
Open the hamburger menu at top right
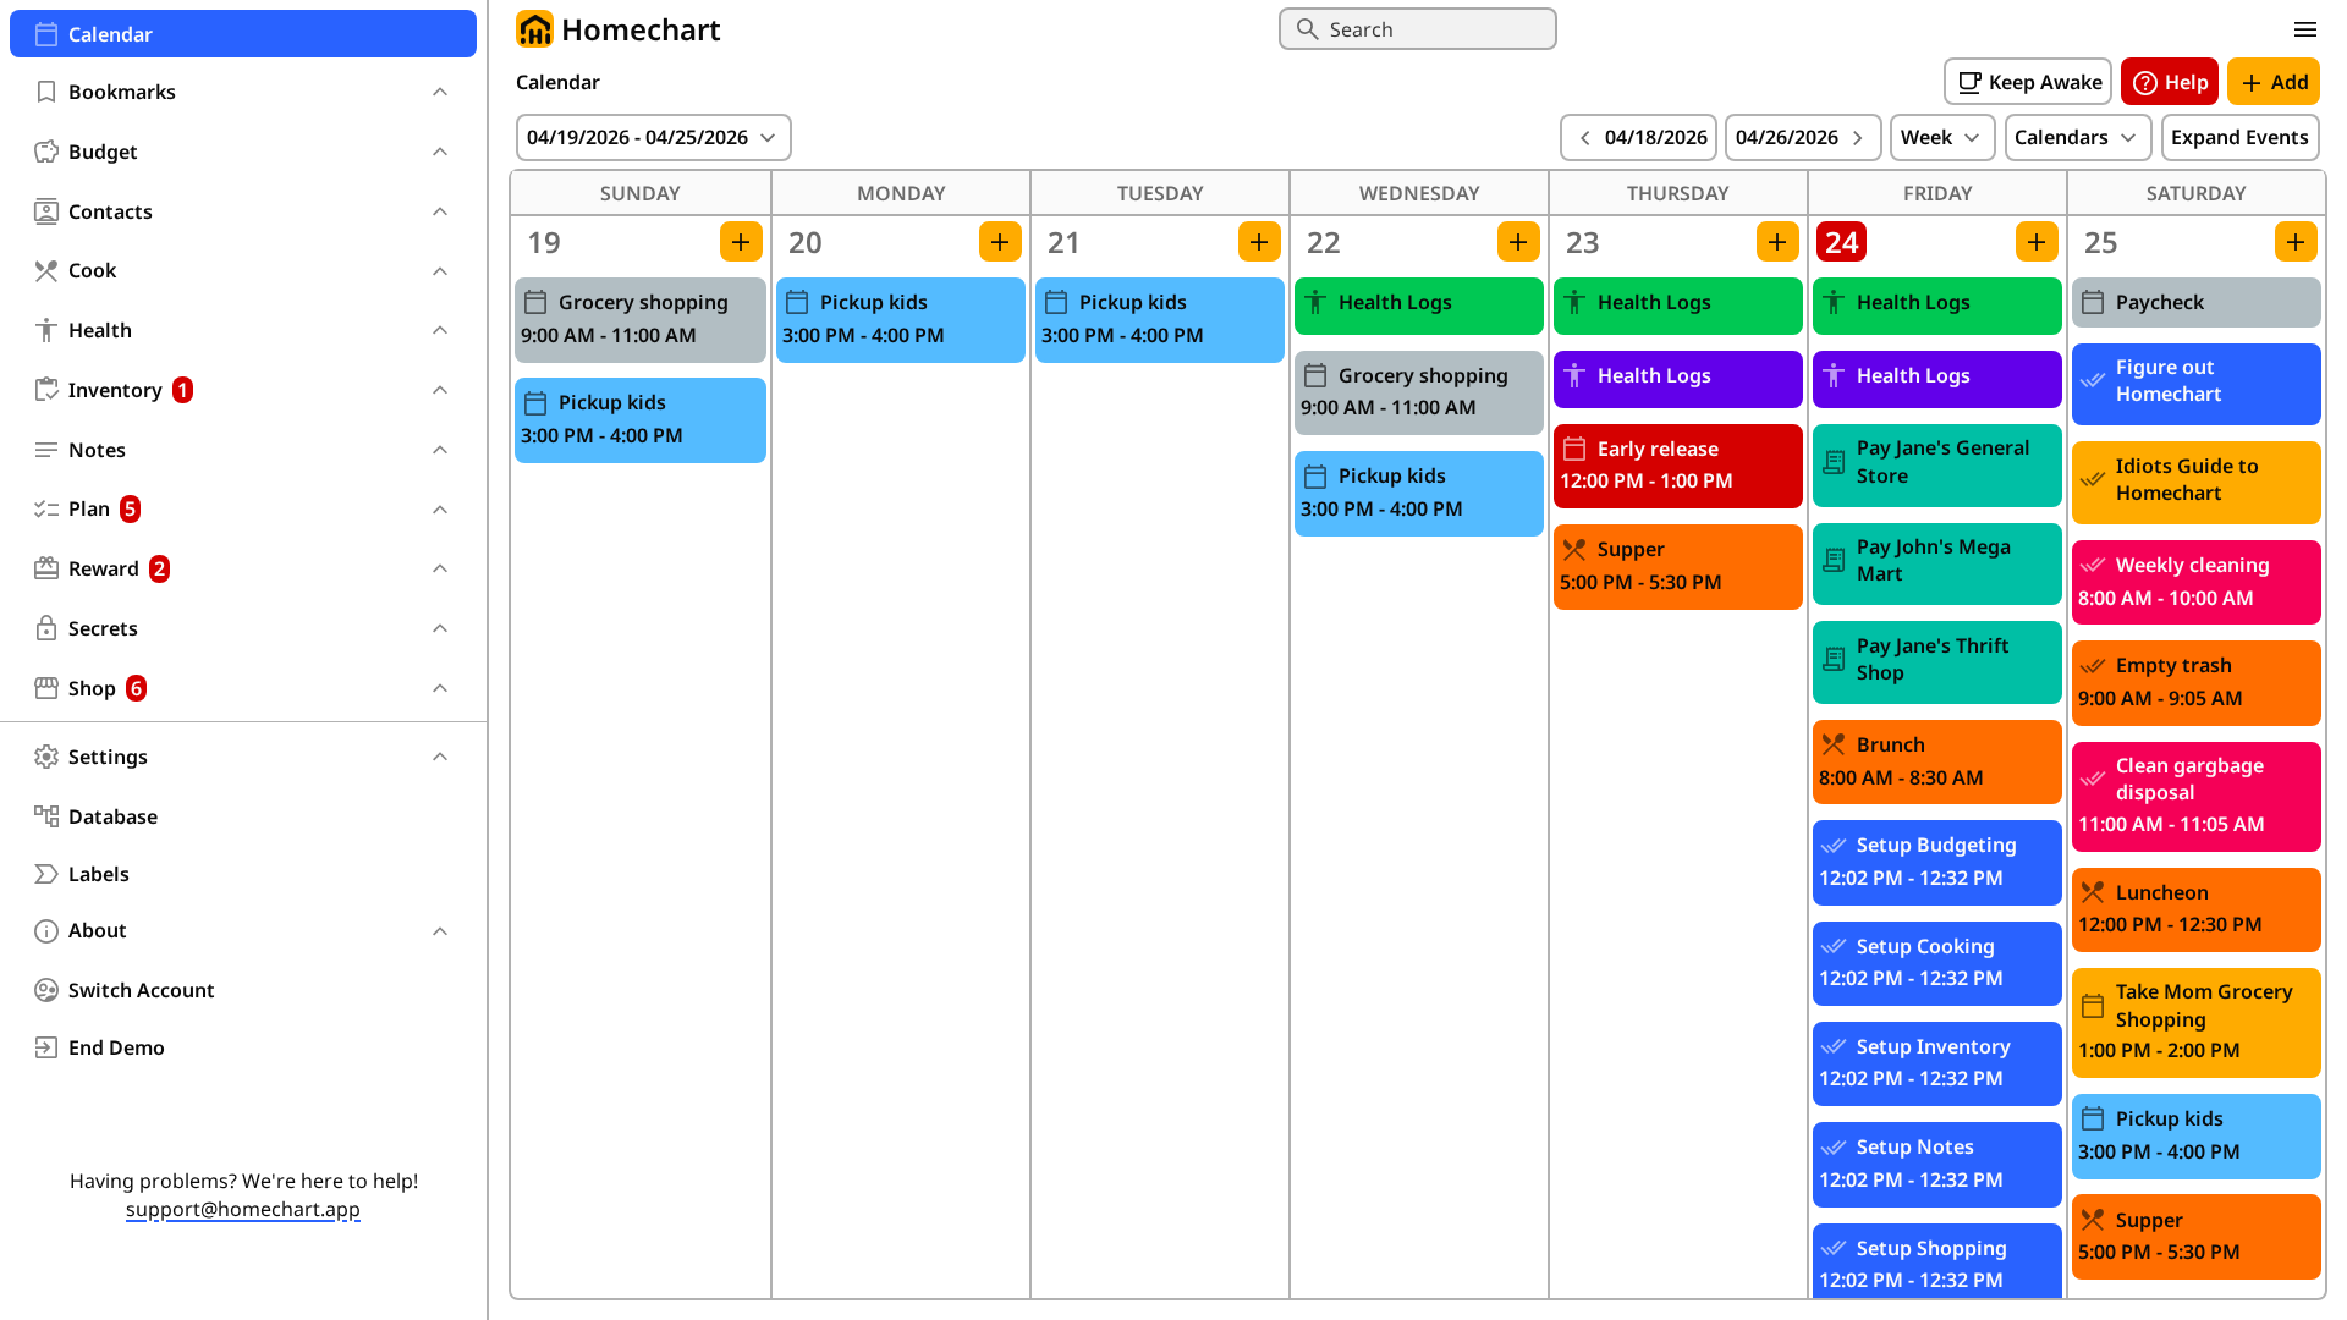point(2306,30)
